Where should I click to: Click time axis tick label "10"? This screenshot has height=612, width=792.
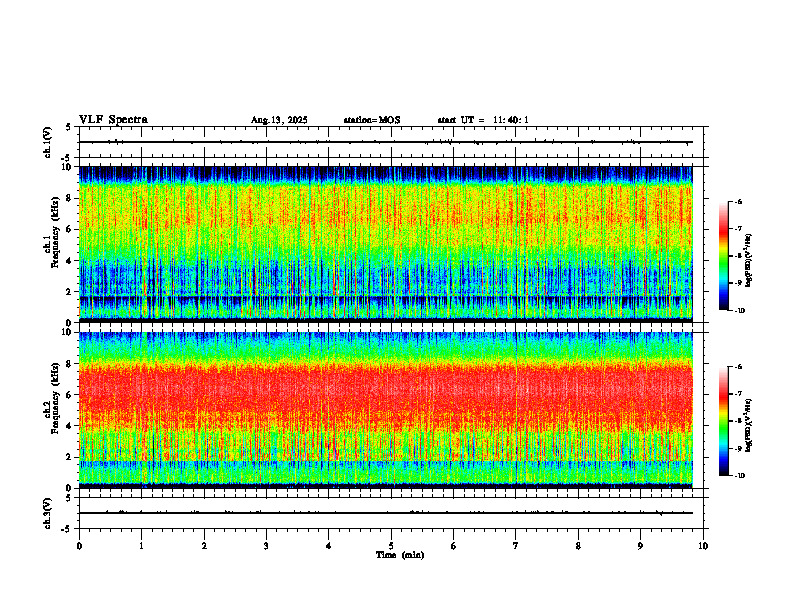703,546
